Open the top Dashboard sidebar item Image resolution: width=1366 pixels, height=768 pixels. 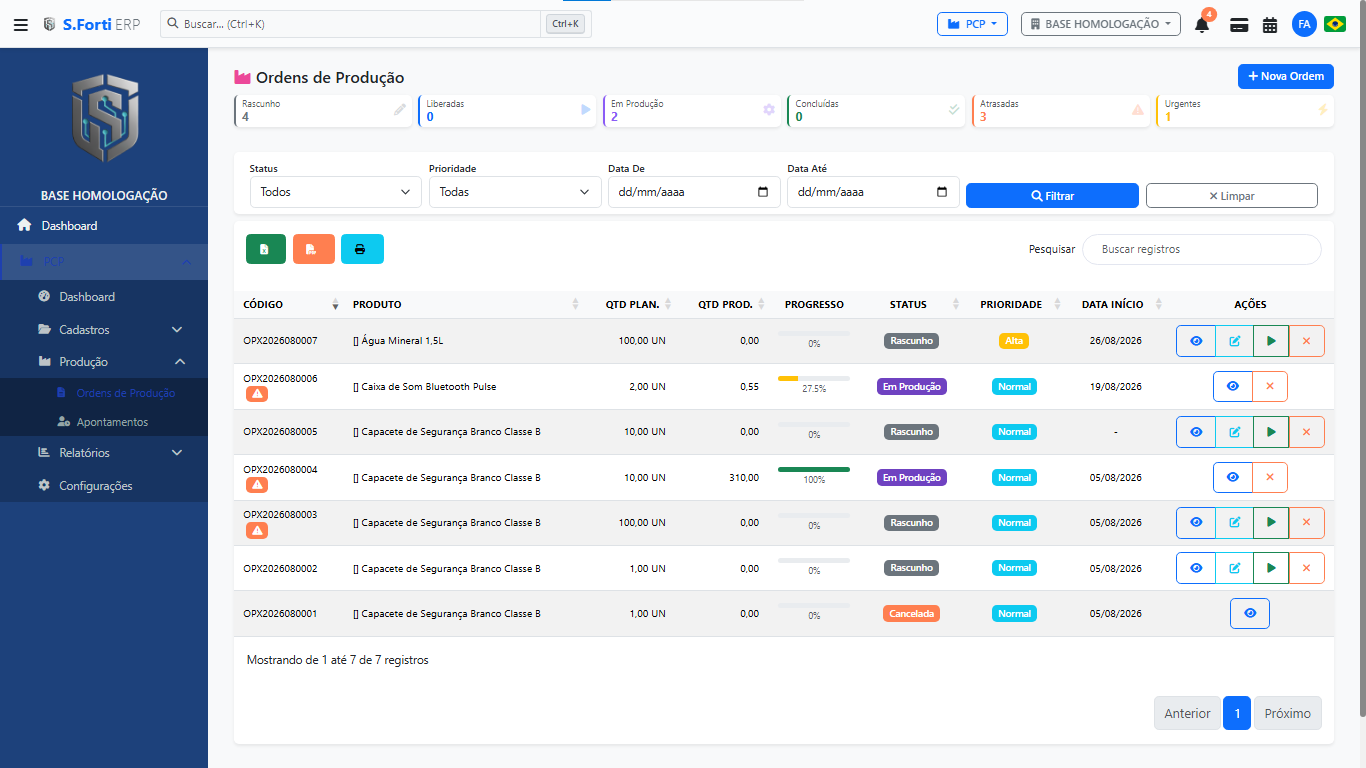click(x=104, y=226)
